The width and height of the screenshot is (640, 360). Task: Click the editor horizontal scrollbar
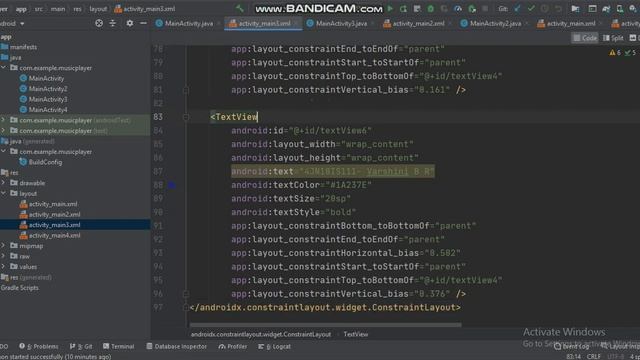coord(326,325)
